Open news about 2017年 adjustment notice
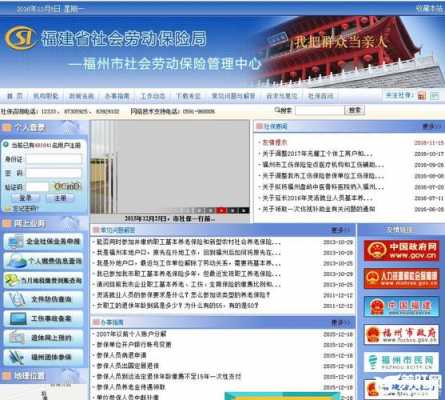This screenshot has width=445, height=400. click(x=317, y=154)
